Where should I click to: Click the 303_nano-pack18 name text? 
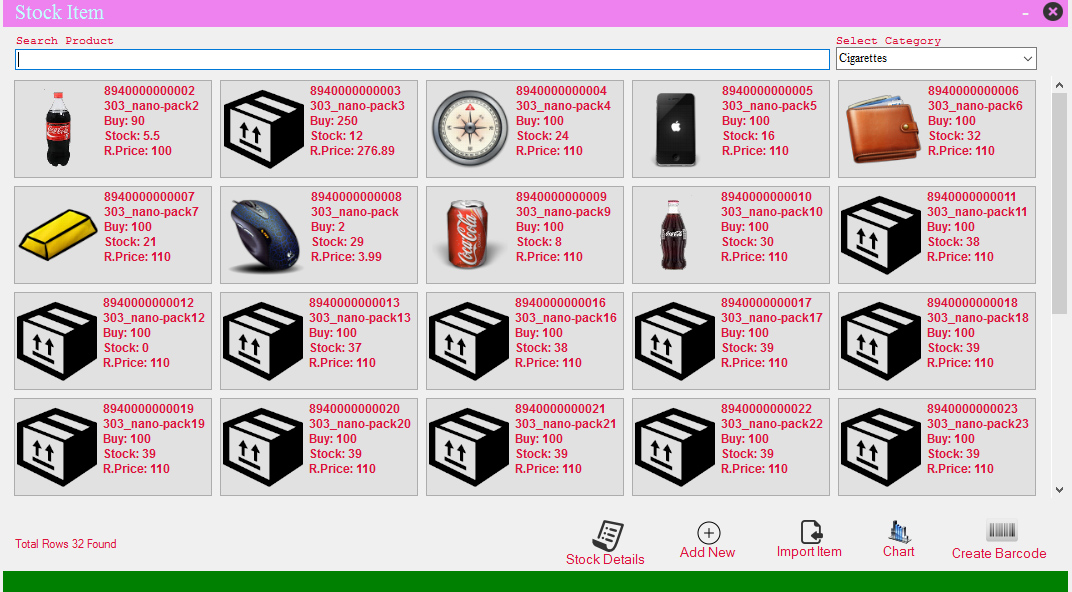(977, 318)
